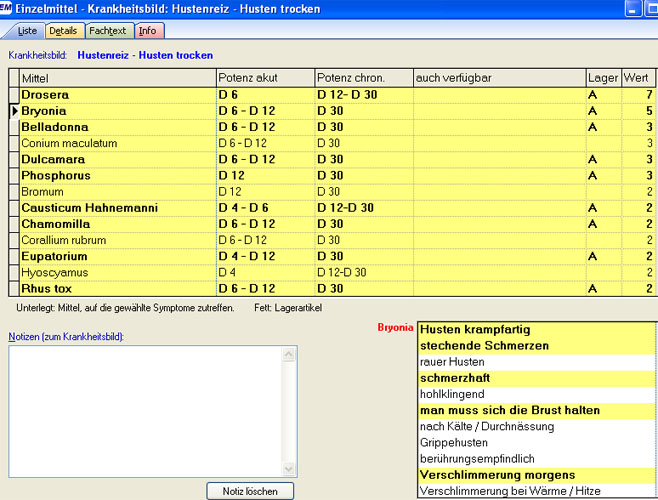The height and width of the screenshot is (500, 658).
Task: Select the Info tab
Action: (147, 31)
